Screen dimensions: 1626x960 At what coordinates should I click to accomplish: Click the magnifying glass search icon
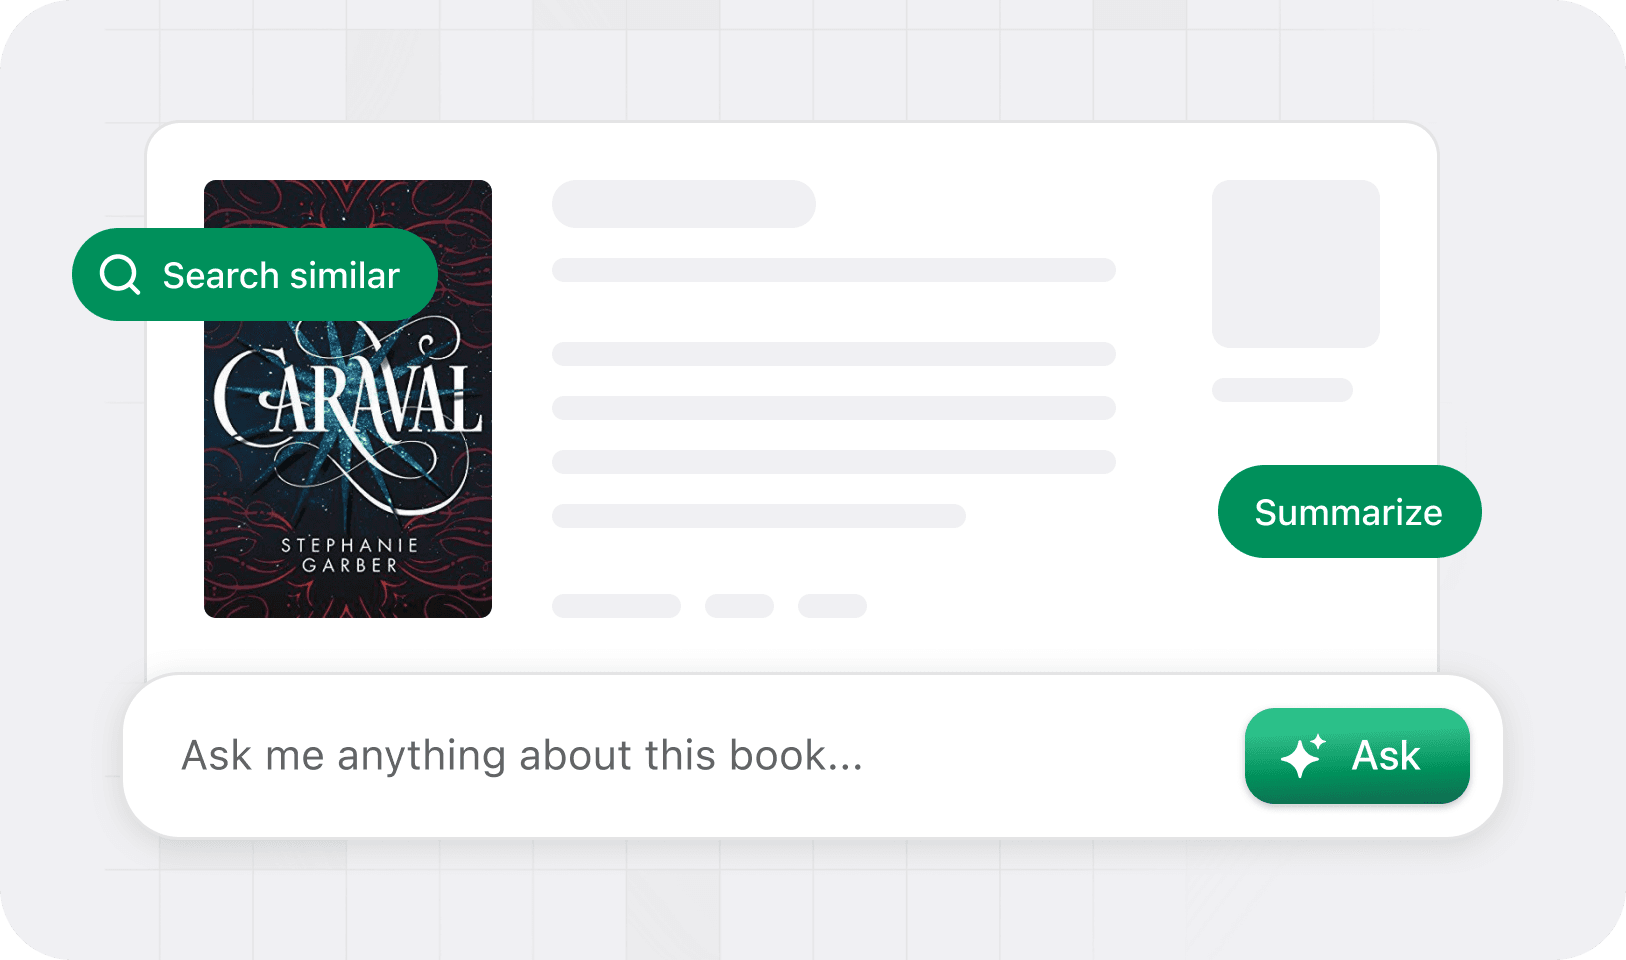click(x=120, y=274)
